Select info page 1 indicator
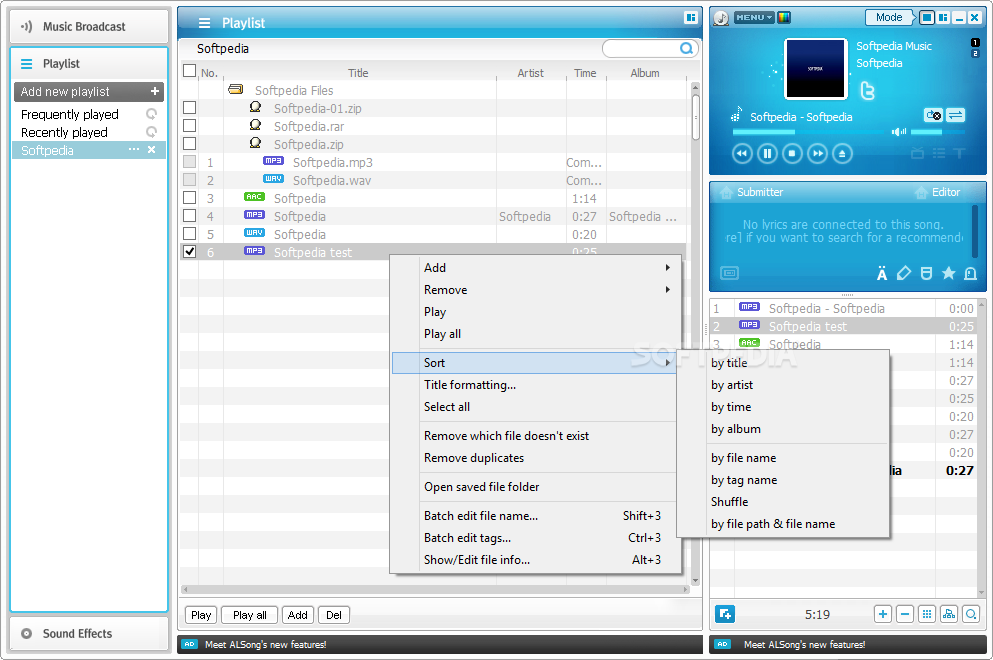The height and width of the screenshot is (660, 993). tap(975, 42)
